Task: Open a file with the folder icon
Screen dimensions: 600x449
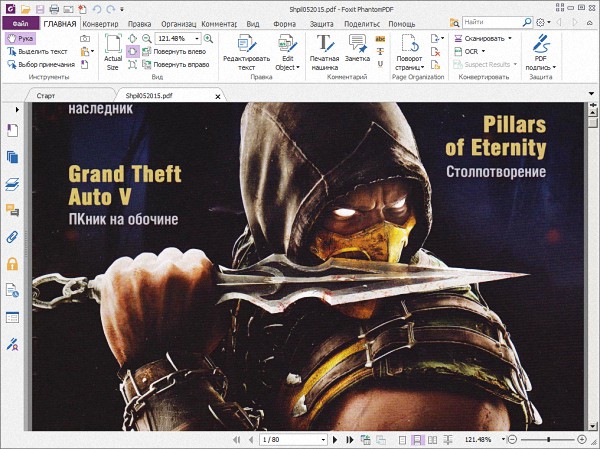Action: click(x=26, y=8)
